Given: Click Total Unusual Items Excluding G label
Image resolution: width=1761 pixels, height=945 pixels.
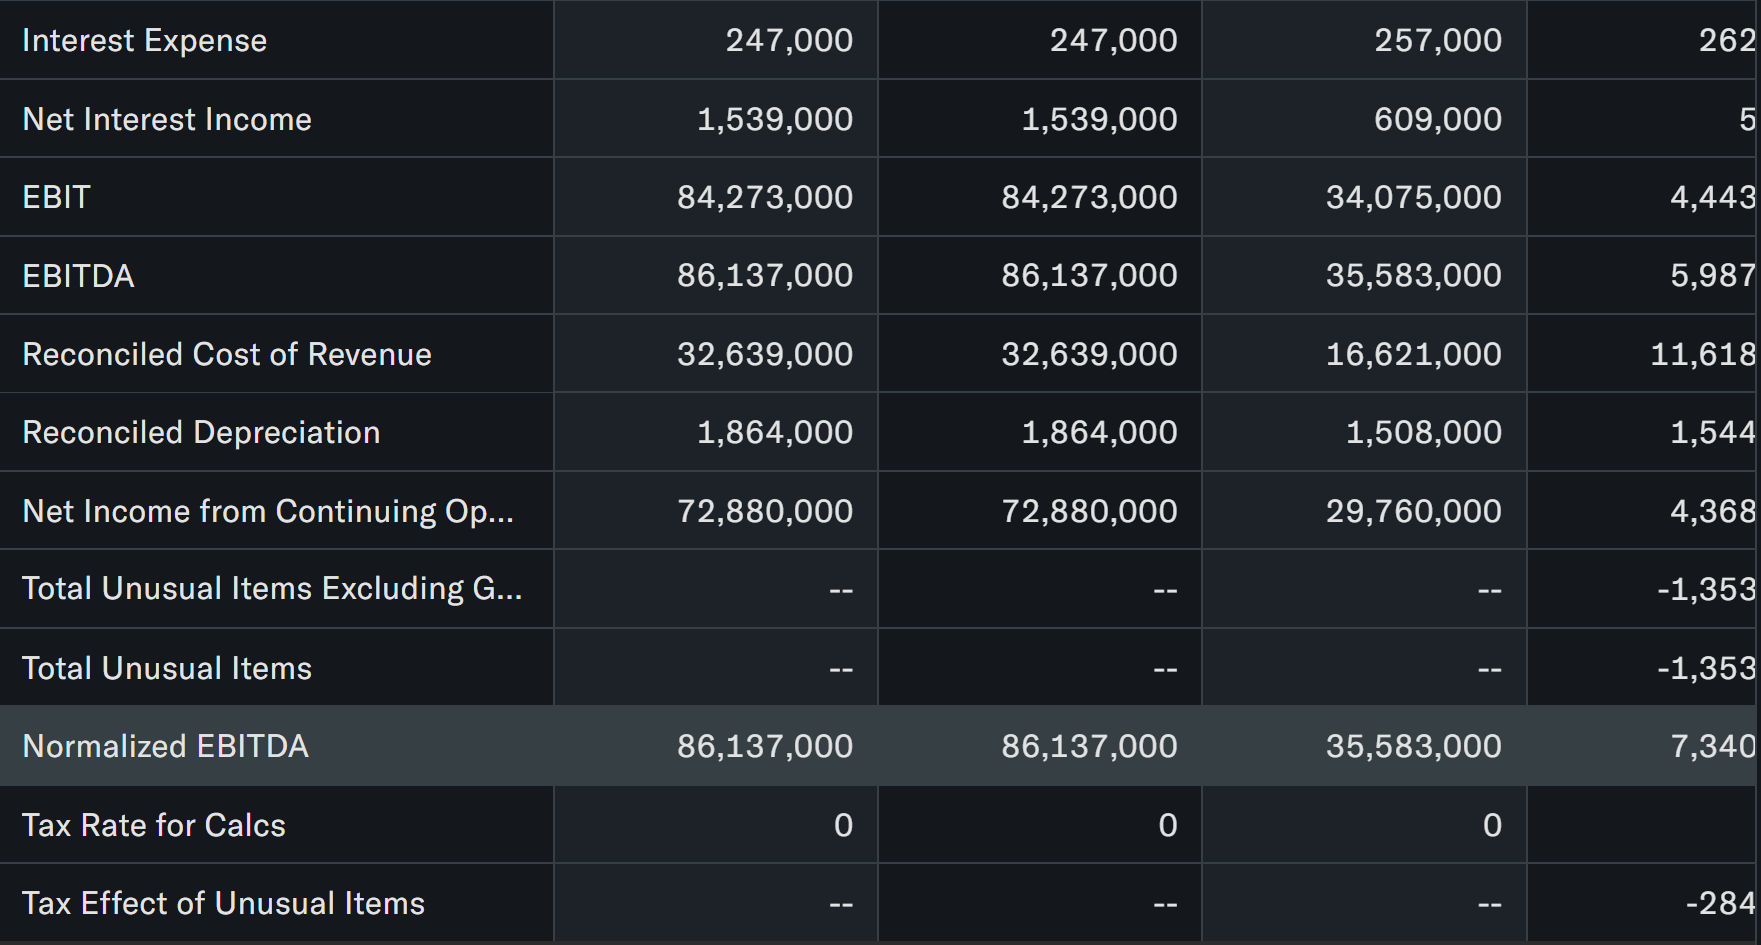Looking at the screenshot, I should pos(272,589).
